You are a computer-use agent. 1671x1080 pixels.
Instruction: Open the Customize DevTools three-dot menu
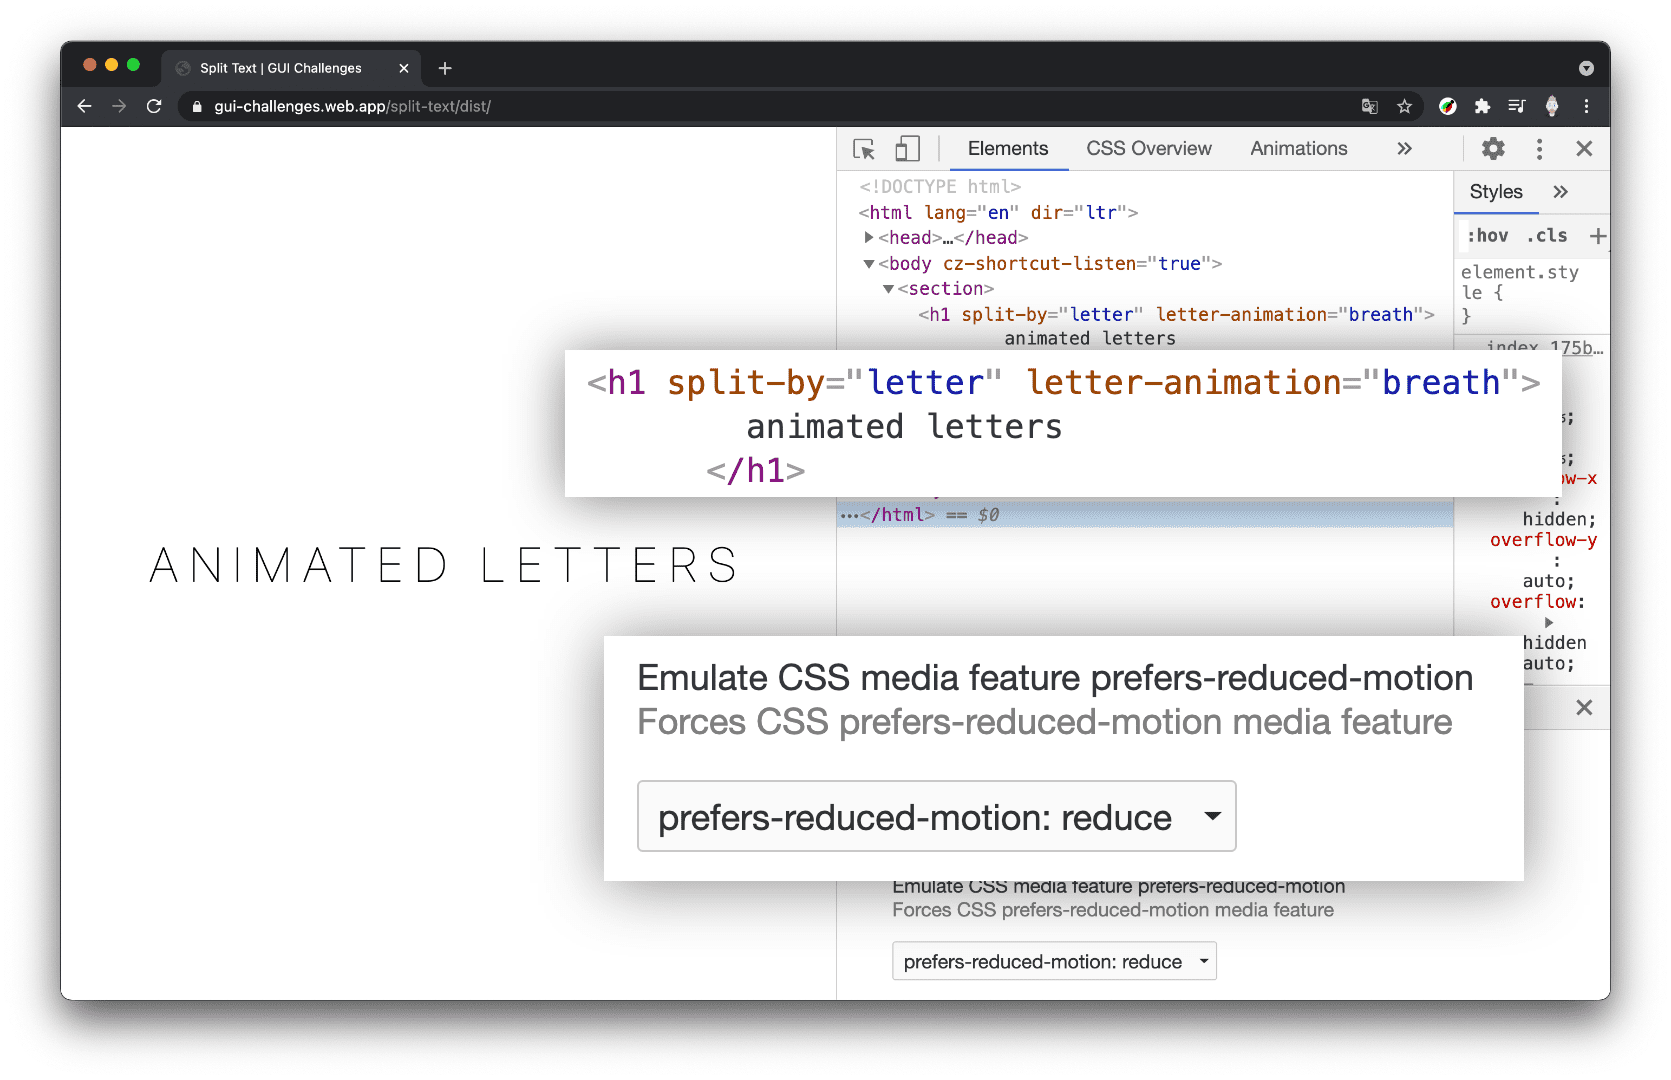pyautogui.click(x=1539, y=148)
